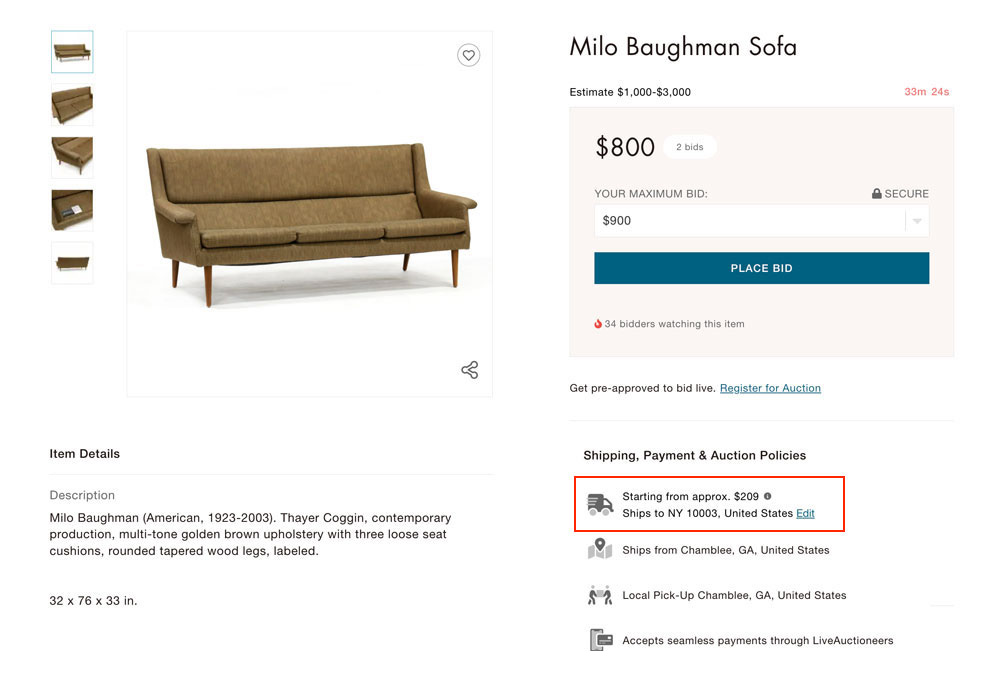The width and height of the screenshot is (1000, 700).
Task: Click the shipping truck icon
Action: (x=600, y=505)
